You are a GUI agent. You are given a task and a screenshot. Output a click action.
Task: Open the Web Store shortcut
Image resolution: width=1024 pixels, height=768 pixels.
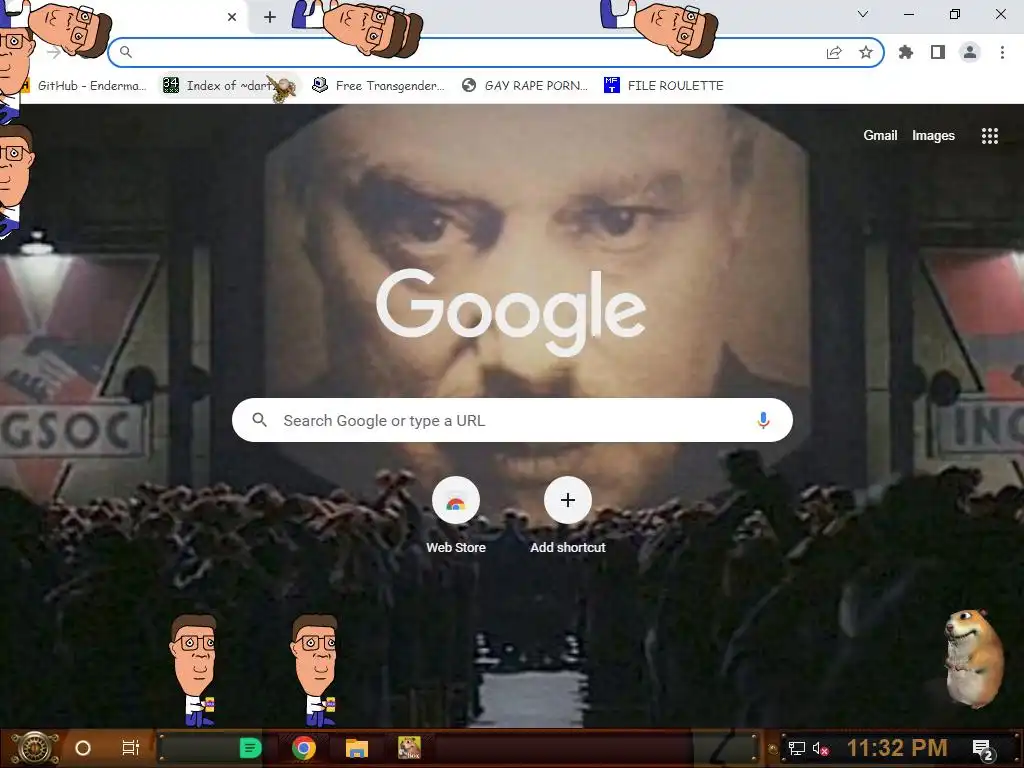click(456, 516)
